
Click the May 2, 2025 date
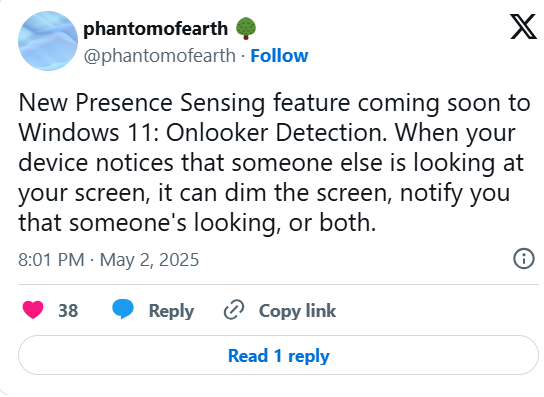[150, 260]
